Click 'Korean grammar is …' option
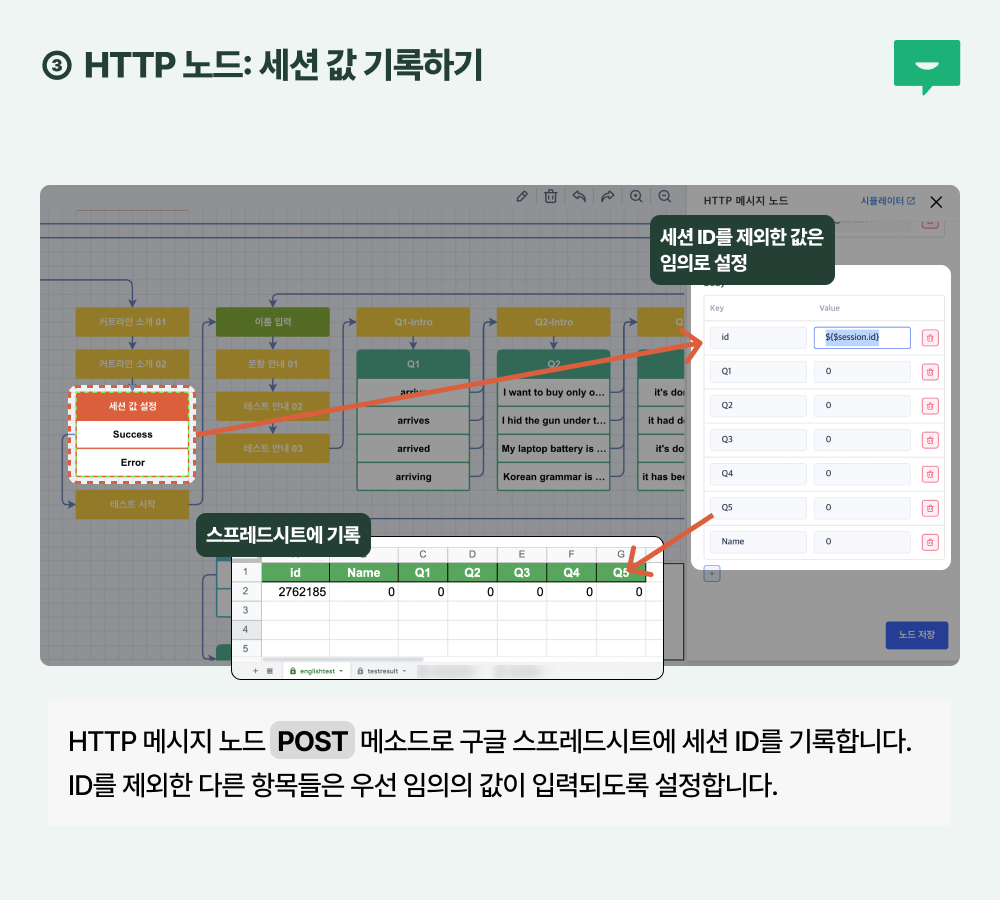 [554, 476]
